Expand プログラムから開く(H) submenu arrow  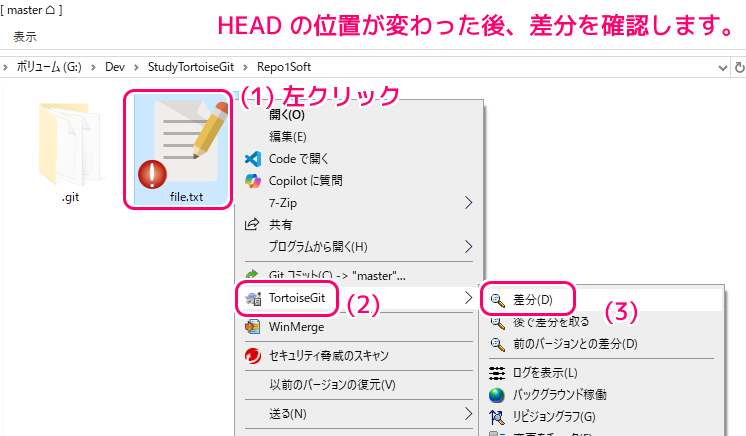tap(468, 247)
